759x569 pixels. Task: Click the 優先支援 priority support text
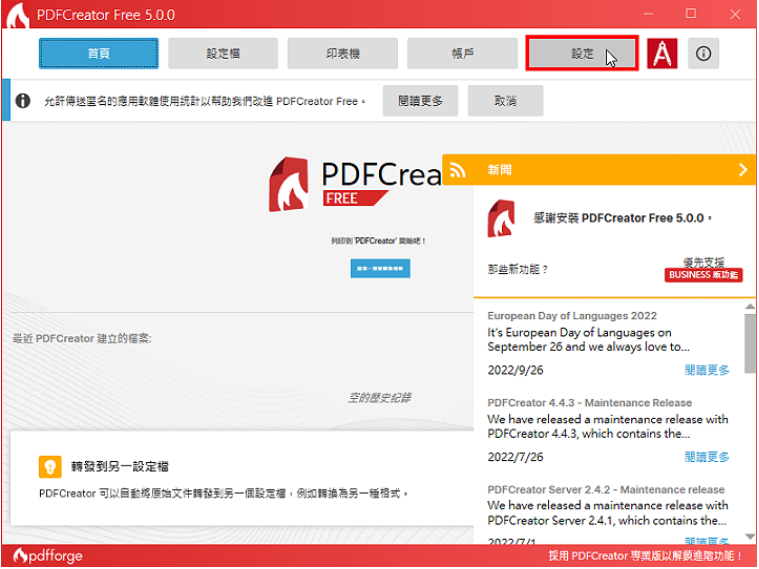tap(704, 262)
